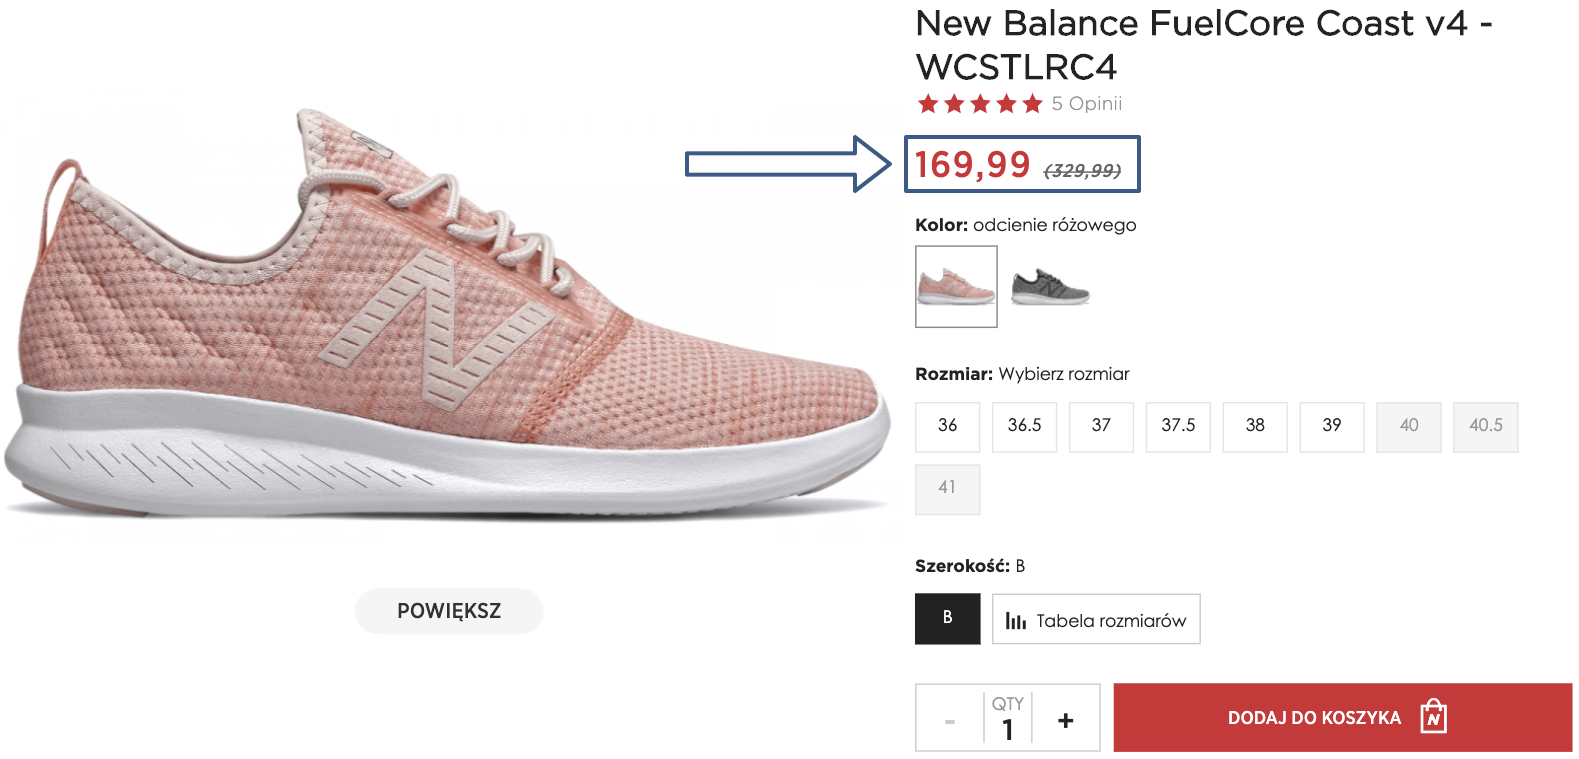Click the five-star rating
The image size is (1579, 759).
(x=980, y=104)
